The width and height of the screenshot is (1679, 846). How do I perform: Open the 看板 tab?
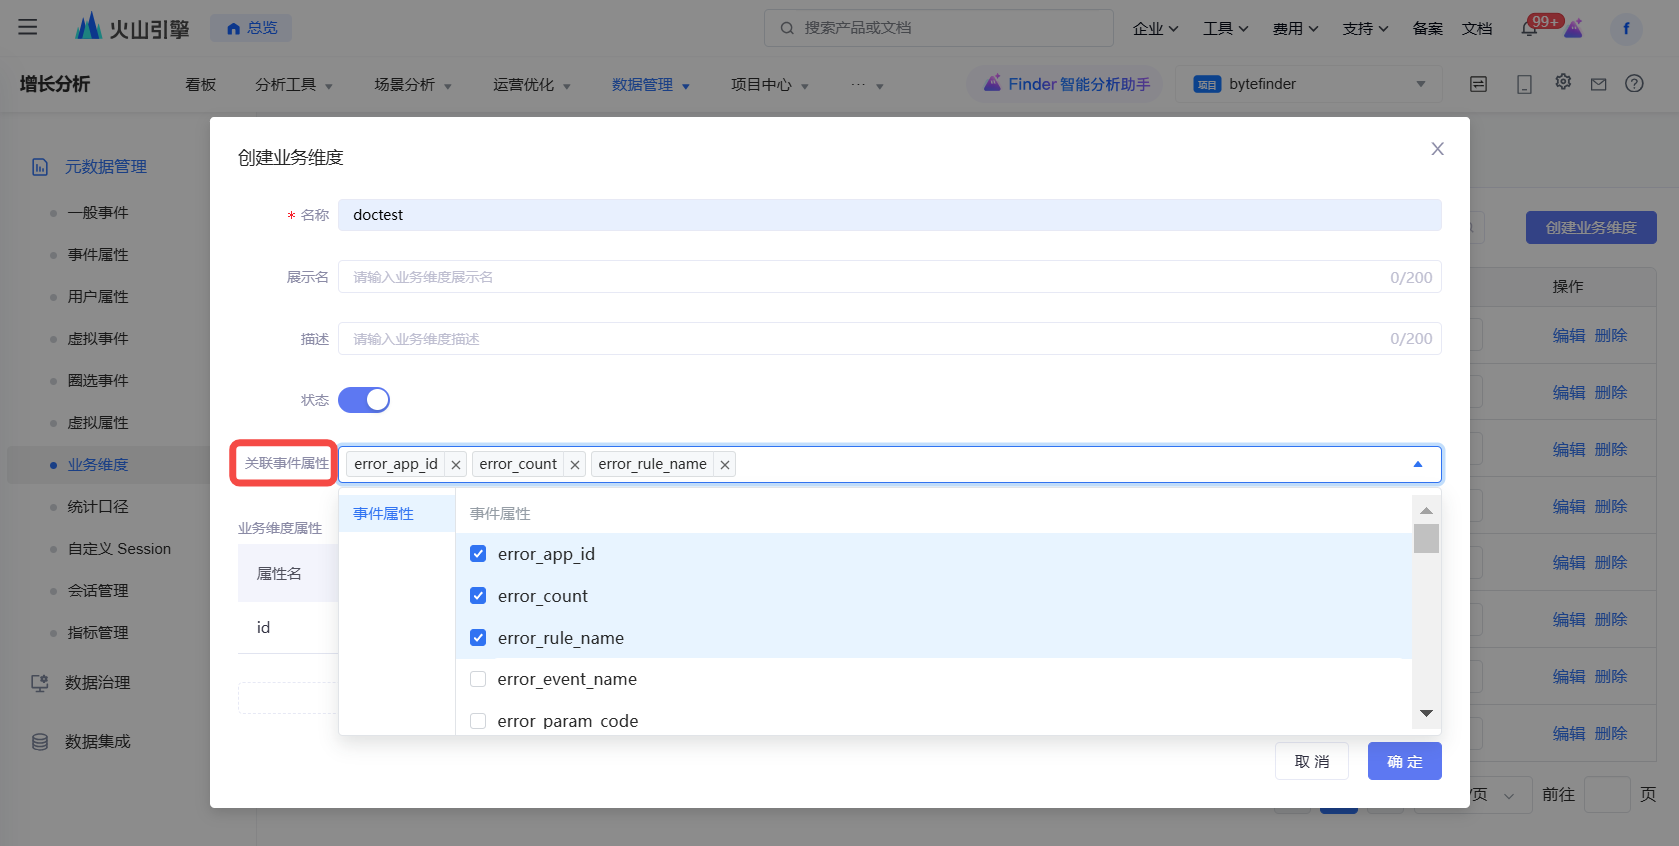tap(200, 85)
